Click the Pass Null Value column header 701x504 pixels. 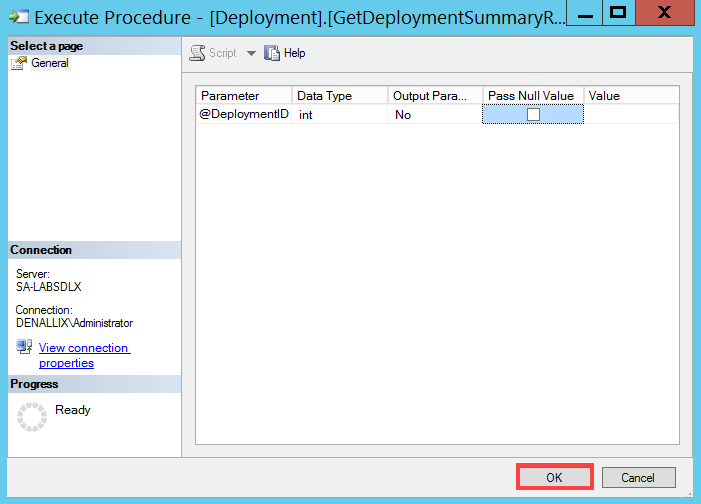[x=533, y=96]
